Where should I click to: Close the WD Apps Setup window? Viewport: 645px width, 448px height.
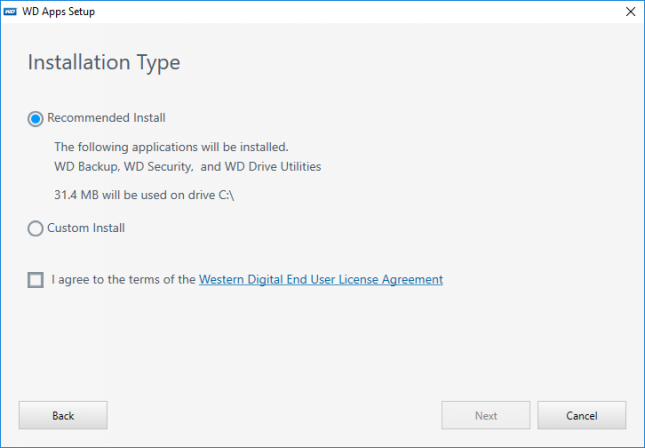(x=630, y=12)
